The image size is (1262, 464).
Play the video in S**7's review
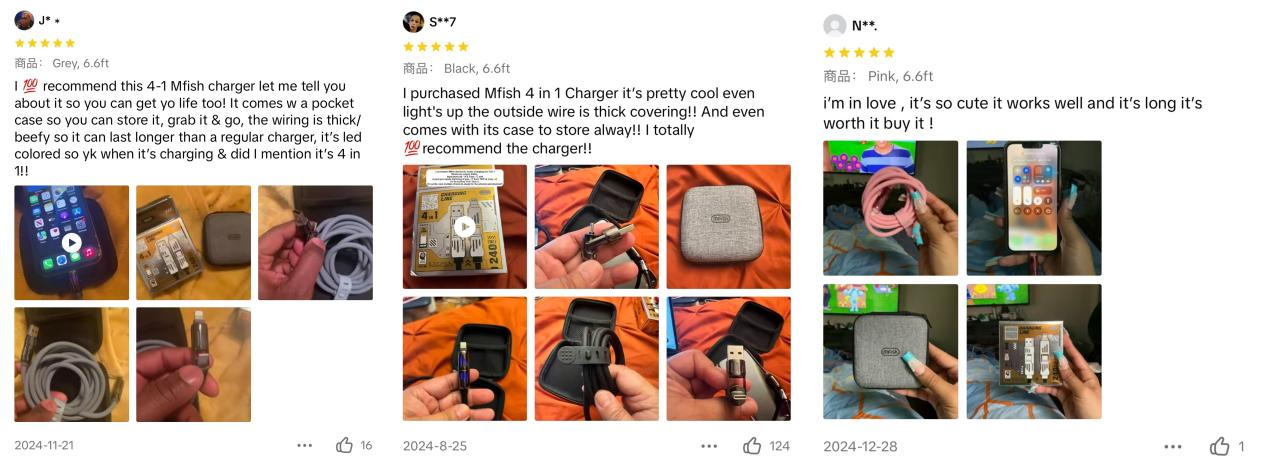pos(465,227)
